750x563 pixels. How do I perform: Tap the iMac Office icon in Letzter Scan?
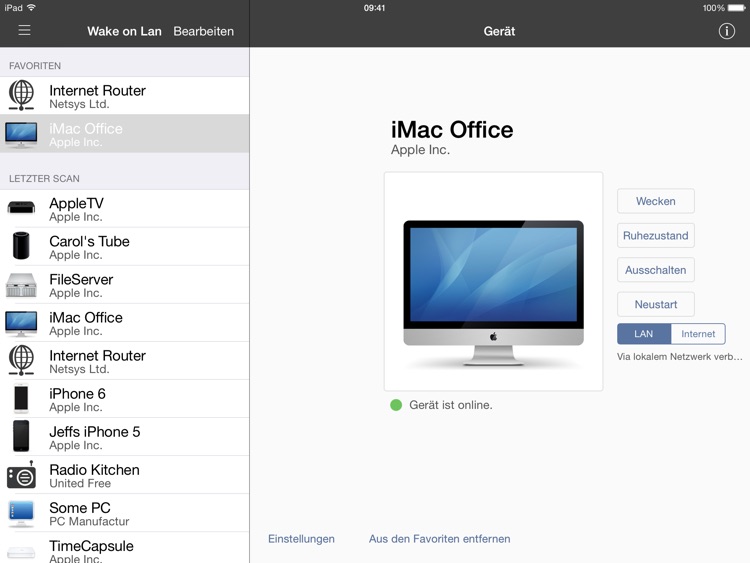point(21,323)
